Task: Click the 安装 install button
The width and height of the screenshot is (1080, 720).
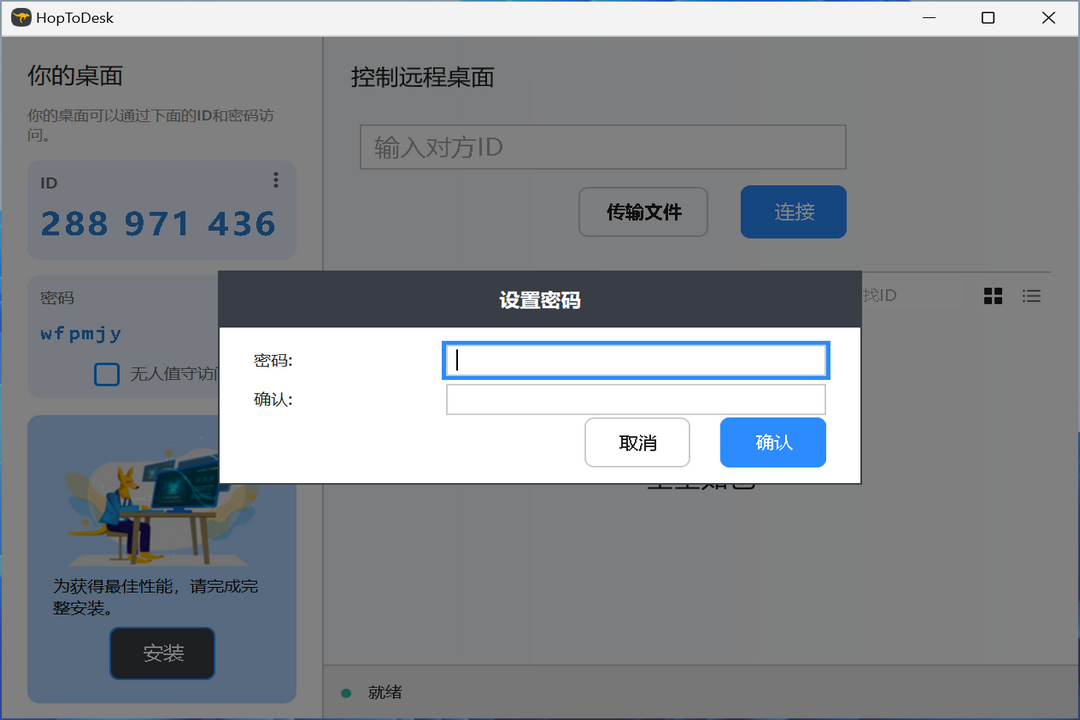Action: click(162, 653)
